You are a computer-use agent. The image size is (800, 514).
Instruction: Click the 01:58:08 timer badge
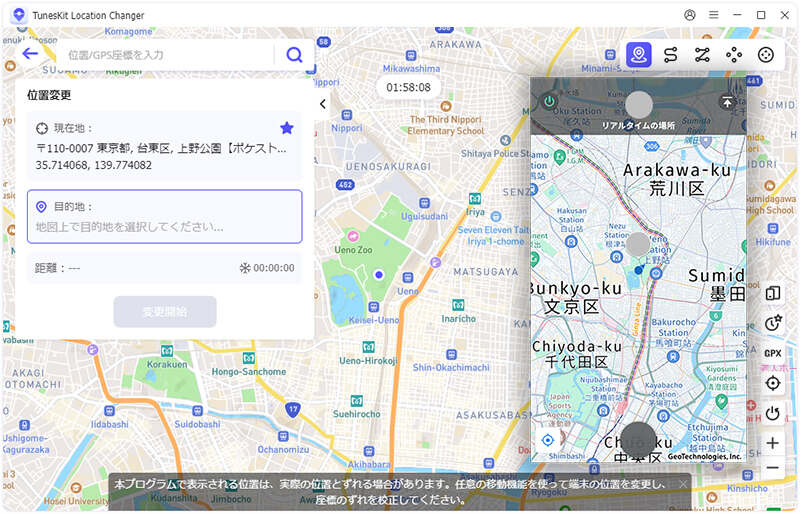pyautogui.click(x=408, y=87)
